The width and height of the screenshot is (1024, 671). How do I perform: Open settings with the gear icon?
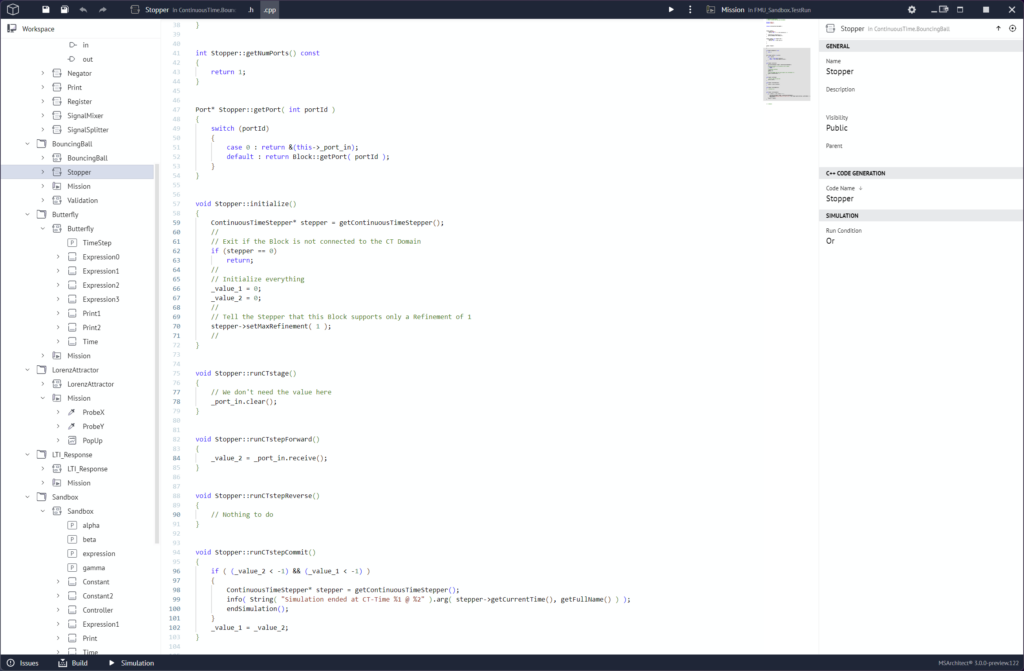pos(912,10)
